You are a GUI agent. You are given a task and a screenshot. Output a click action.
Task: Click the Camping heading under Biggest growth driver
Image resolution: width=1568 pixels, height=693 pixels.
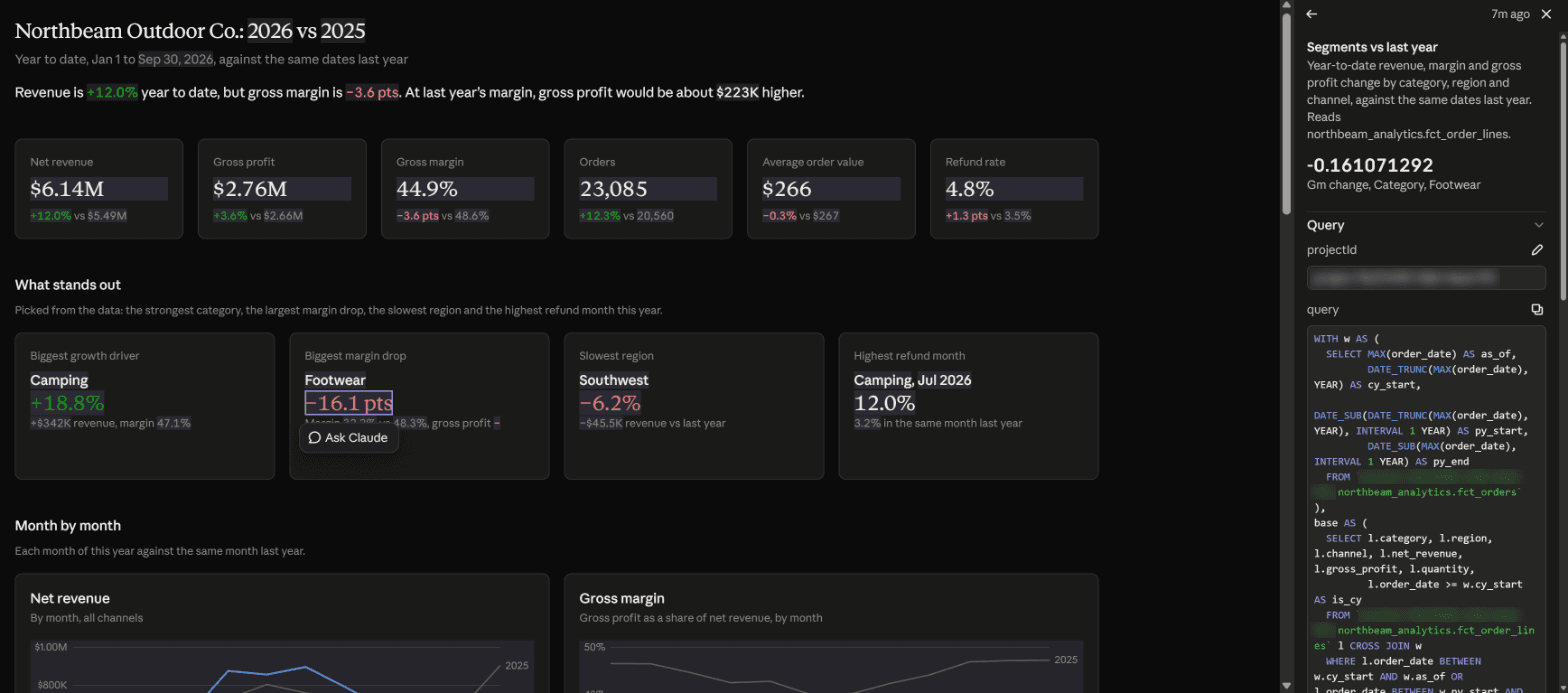[59, 380]
